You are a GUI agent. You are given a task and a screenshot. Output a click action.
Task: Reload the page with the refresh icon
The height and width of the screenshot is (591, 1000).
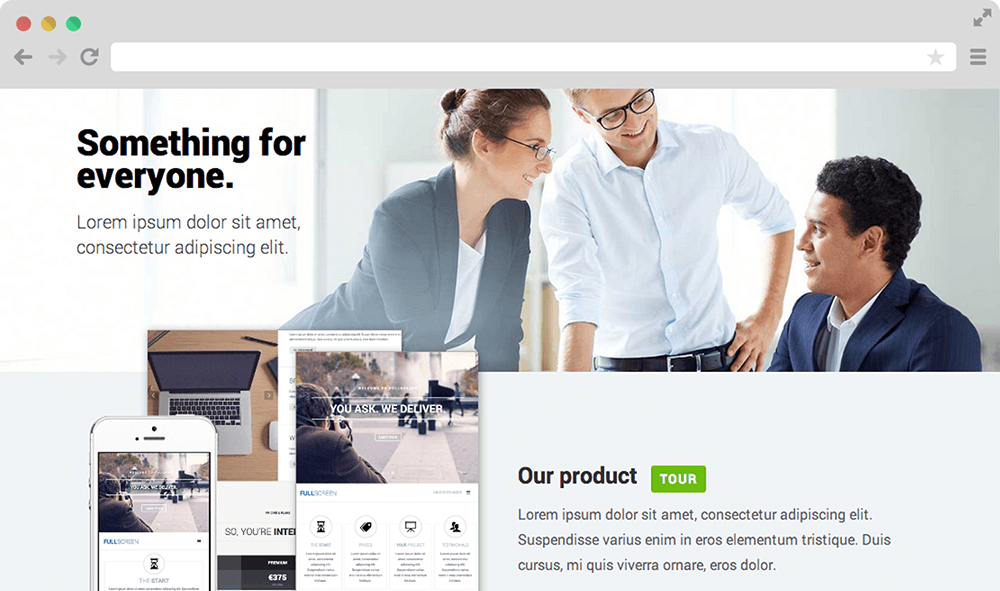click(89, 57)
